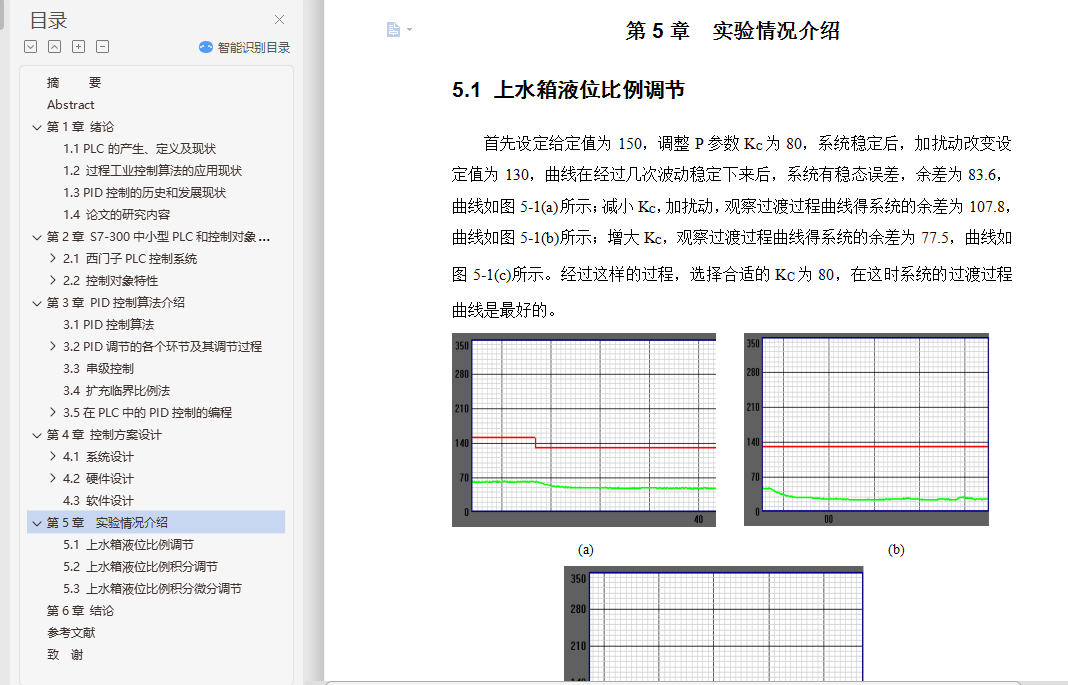Click the 第5章 实验情况介绍 page title
1068x685 pixels.
(733, 31)
